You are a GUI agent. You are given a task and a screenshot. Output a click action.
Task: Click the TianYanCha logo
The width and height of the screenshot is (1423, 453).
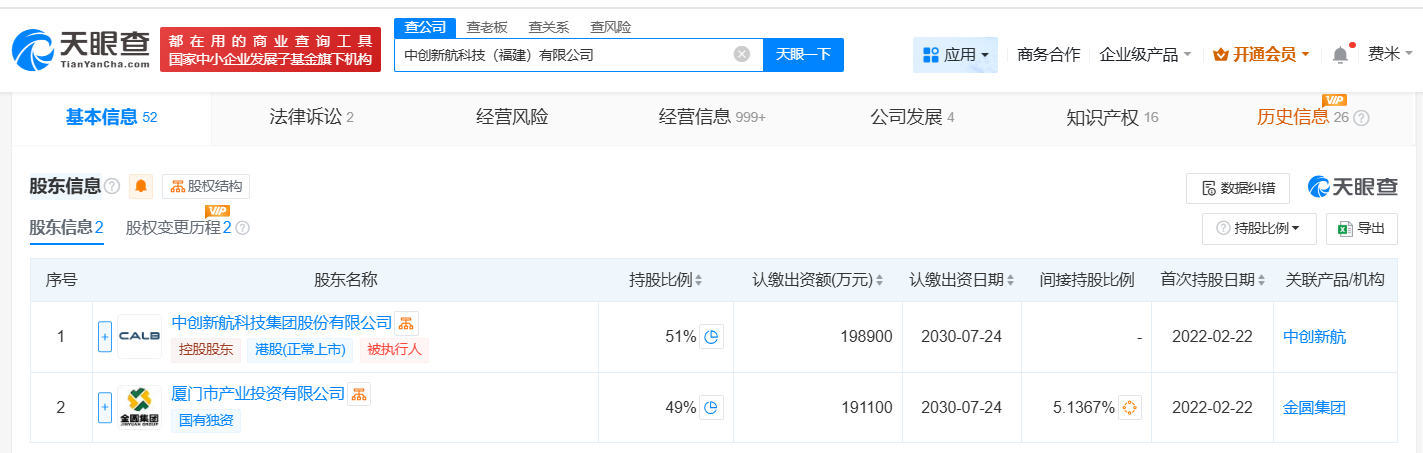click(81, 49)
